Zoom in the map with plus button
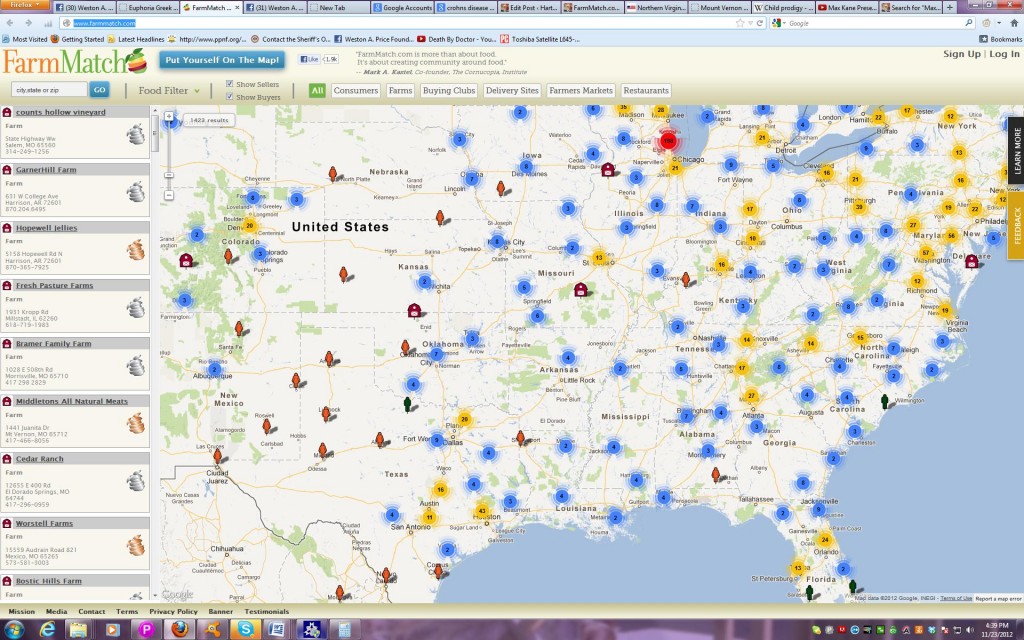1024x640 pixels. pyautogui.click(x=169, y=117)
